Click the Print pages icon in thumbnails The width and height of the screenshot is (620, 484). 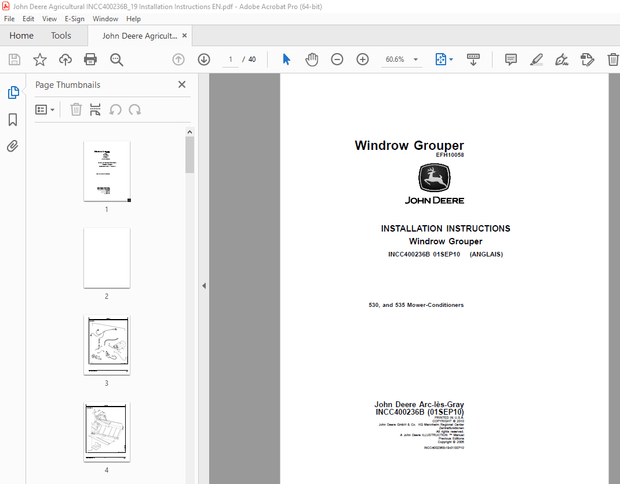(x=95, y=110)
